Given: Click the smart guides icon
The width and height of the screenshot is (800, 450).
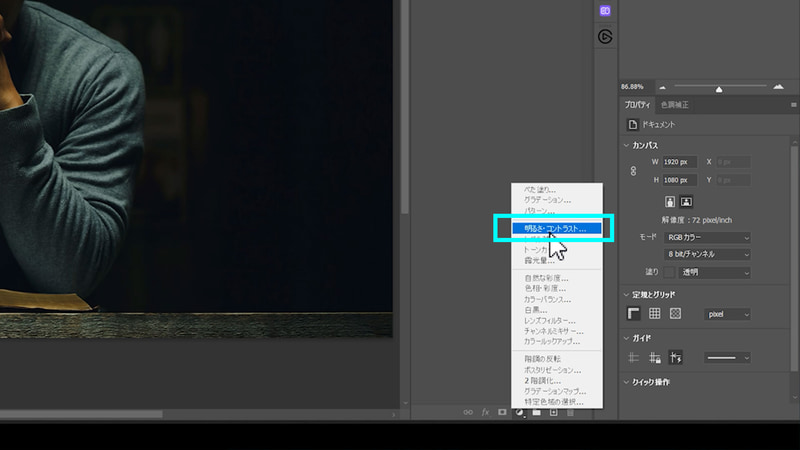Looking at the screenshot, I should [x=676, y=358].
